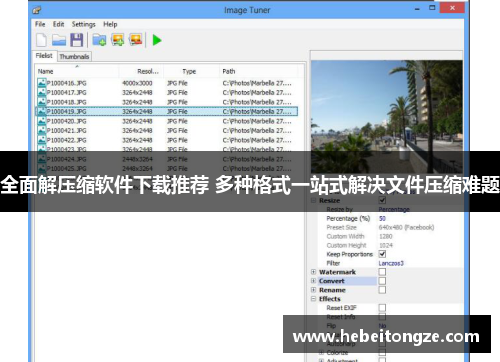Click the Remove images toolbar icon
Viewport: 500px width, 362px height.
136,40
